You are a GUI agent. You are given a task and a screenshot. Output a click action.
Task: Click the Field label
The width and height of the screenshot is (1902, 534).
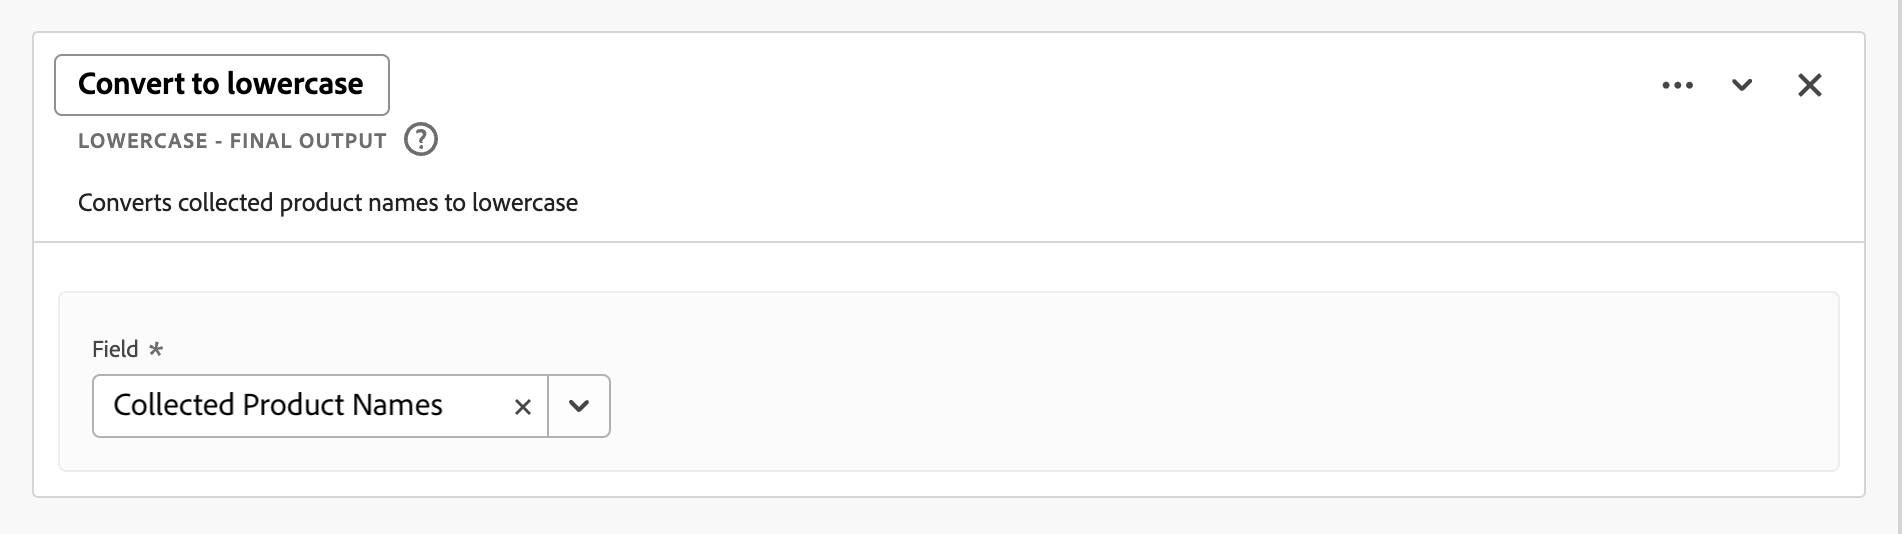tap(115, 349)
